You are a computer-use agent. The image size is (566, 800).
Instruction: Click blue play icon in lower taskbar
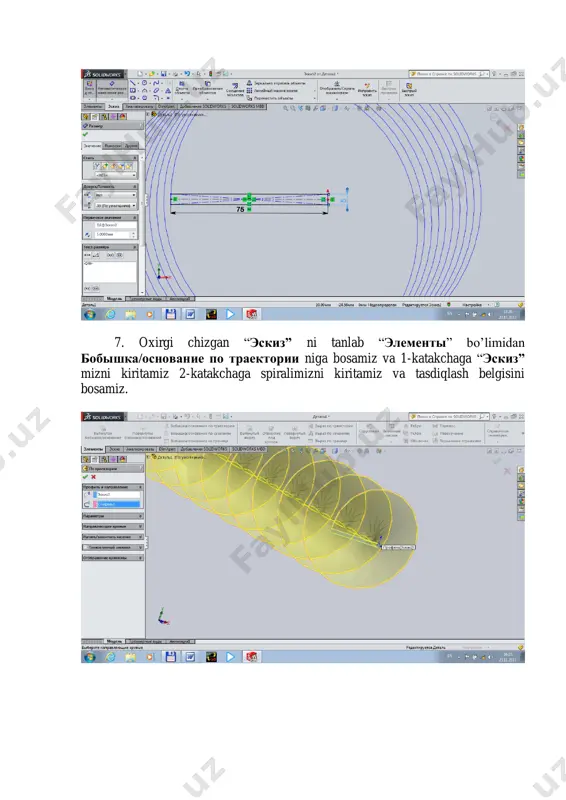coord(230,657)
